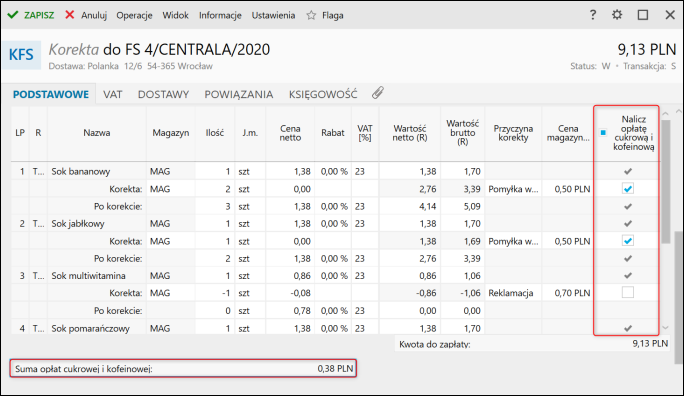Click 0,70 PLN warehouse price cell
Screen dimensions: 684x396
(x=567, y=293)
